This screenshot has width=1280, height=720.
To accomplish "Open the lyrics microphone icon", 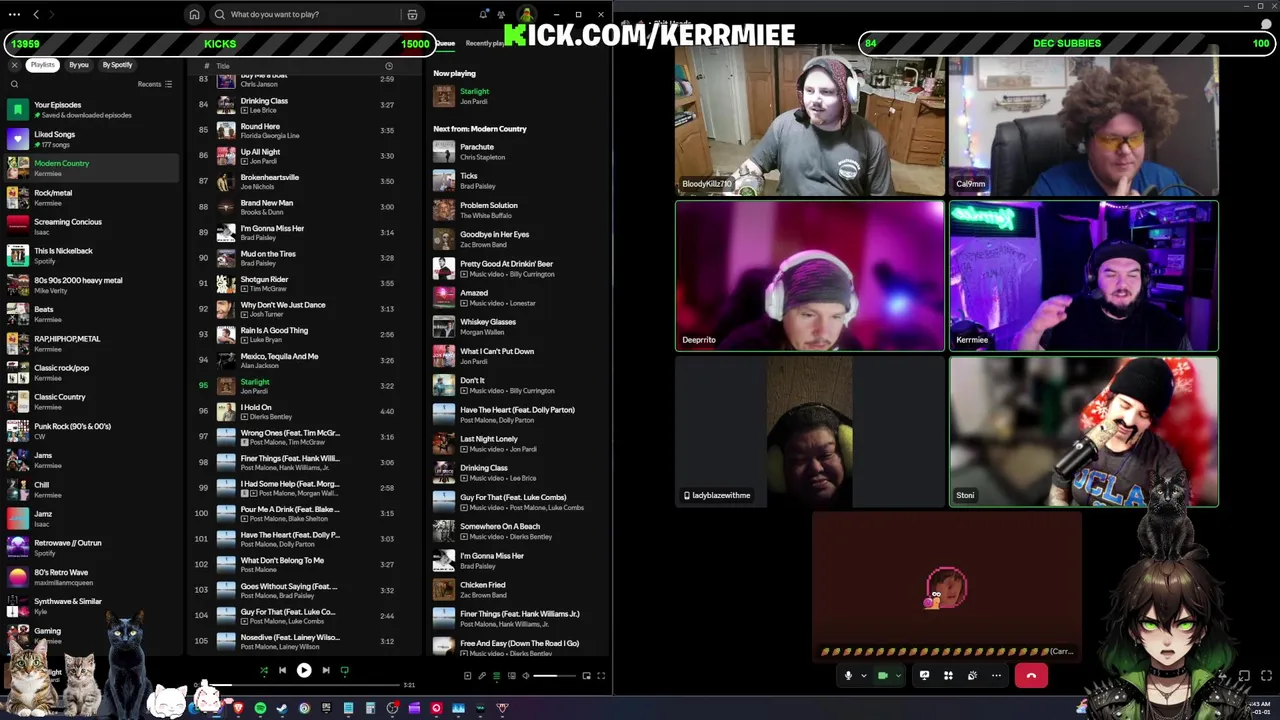I will click(482, 676).
